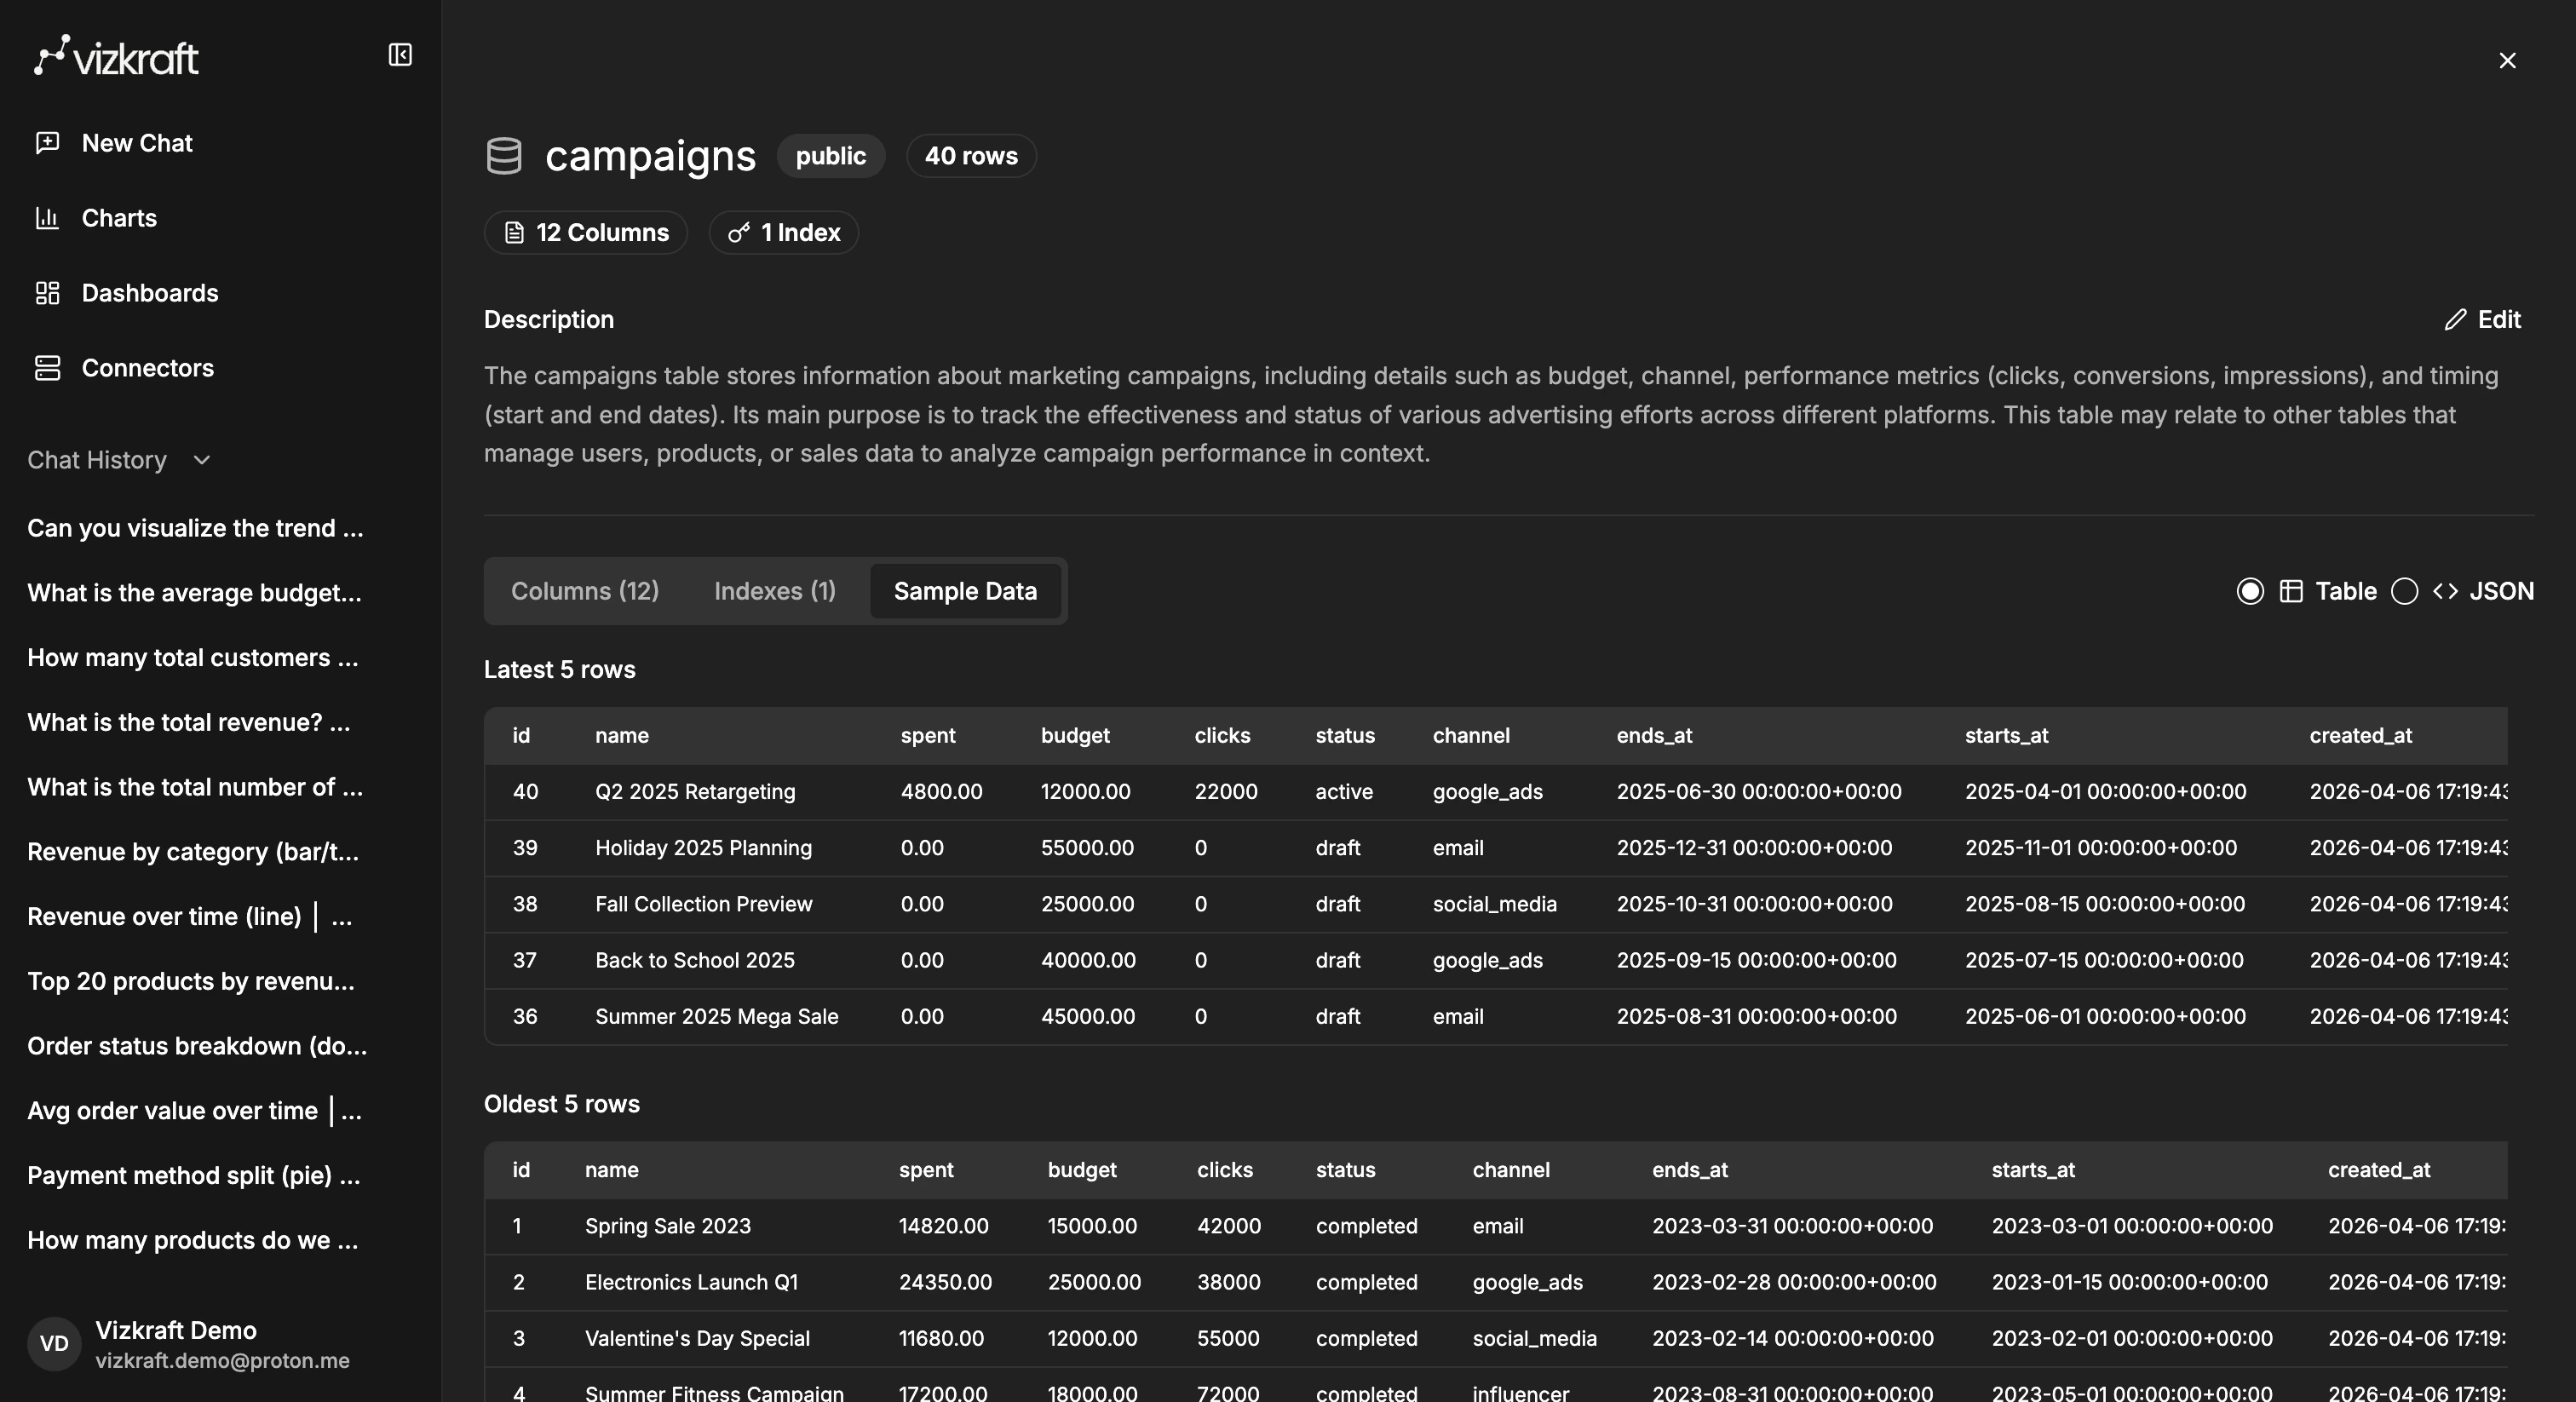
Task: Start a New Chat from the sidebar
Action: tap(136, 142)
